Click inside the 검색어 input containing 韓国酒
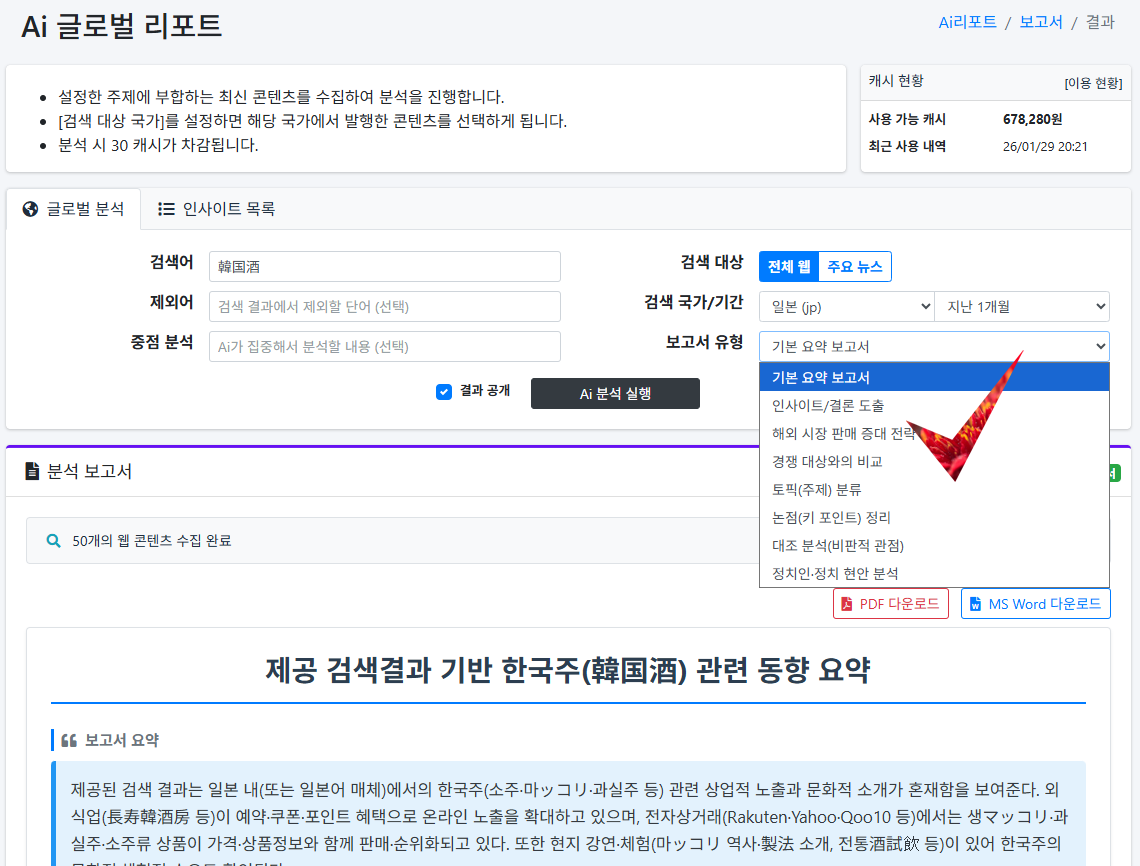This screenshot has height=866, width=1140. (384, 266)
